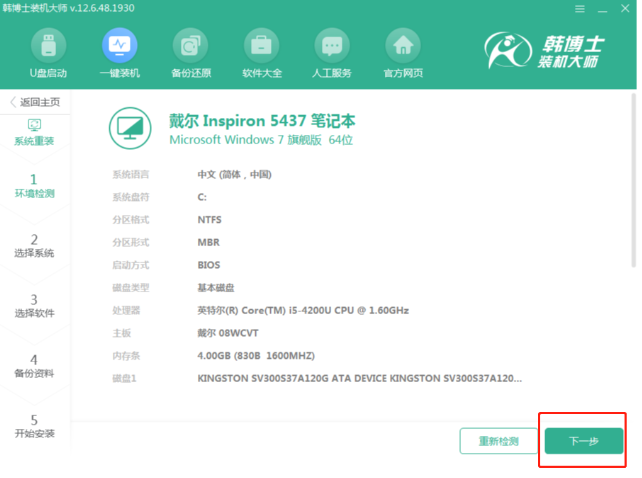Click the 系统语言 value 中文 (简体，中国)

235,174
